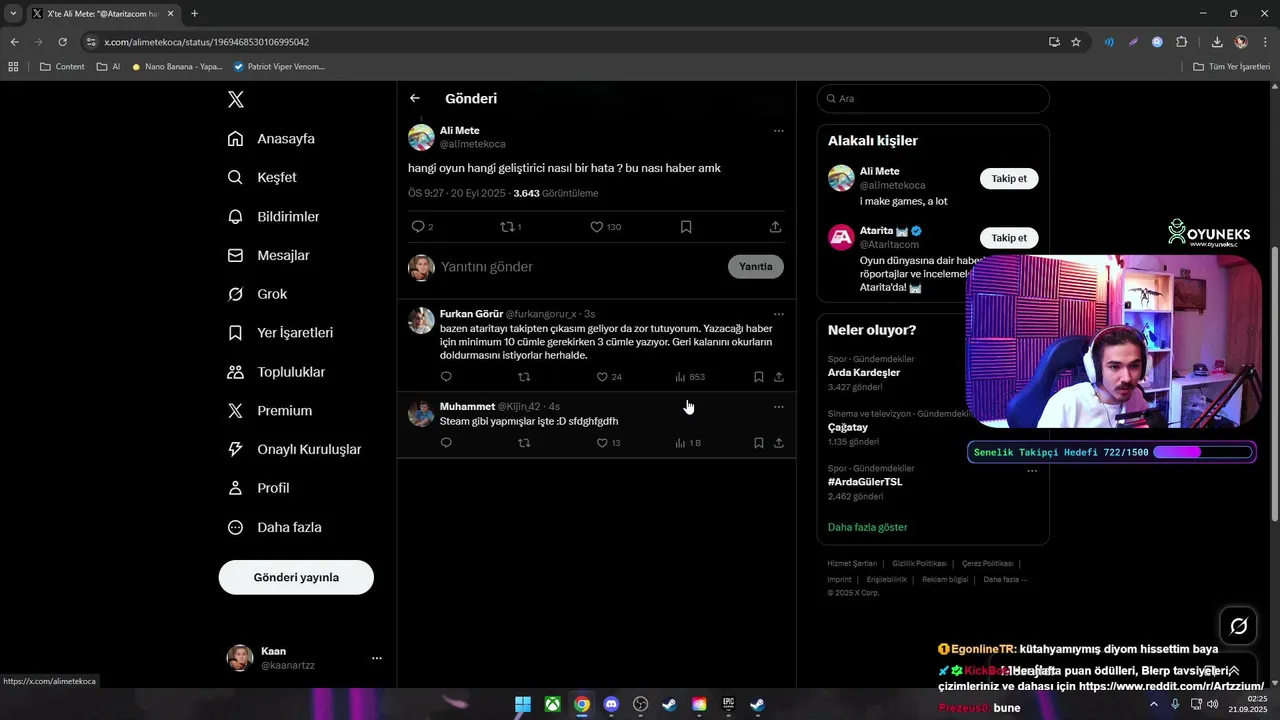Image resolution: width=1280 pixels, height=720 pixels.
Task: Open Yer İşaretleri in the sidebar
Action: click(x=280, y=333)
